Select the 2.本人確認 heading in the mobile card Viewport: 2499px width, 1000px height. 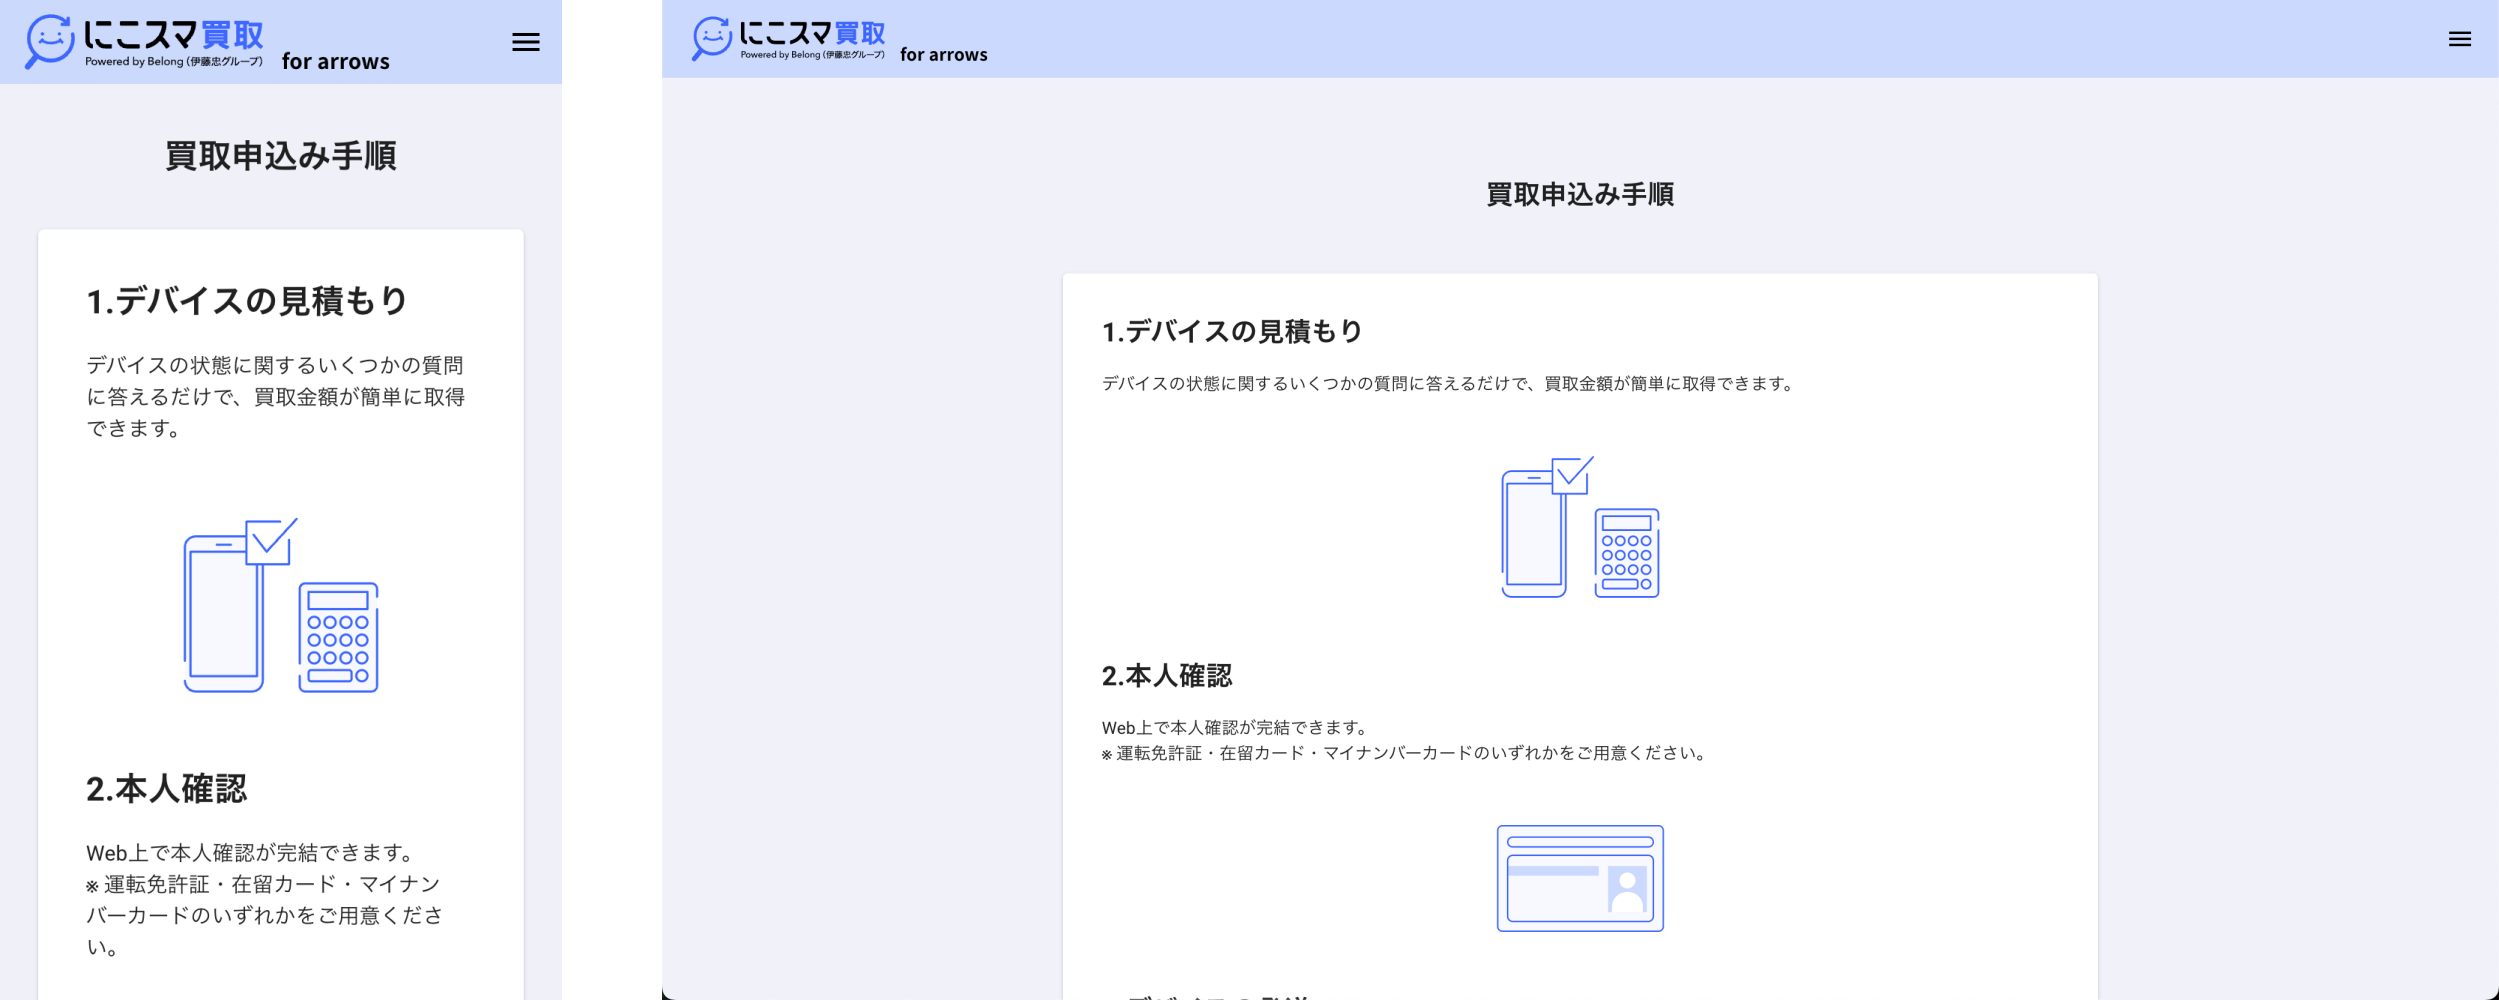tap(166, 789)
